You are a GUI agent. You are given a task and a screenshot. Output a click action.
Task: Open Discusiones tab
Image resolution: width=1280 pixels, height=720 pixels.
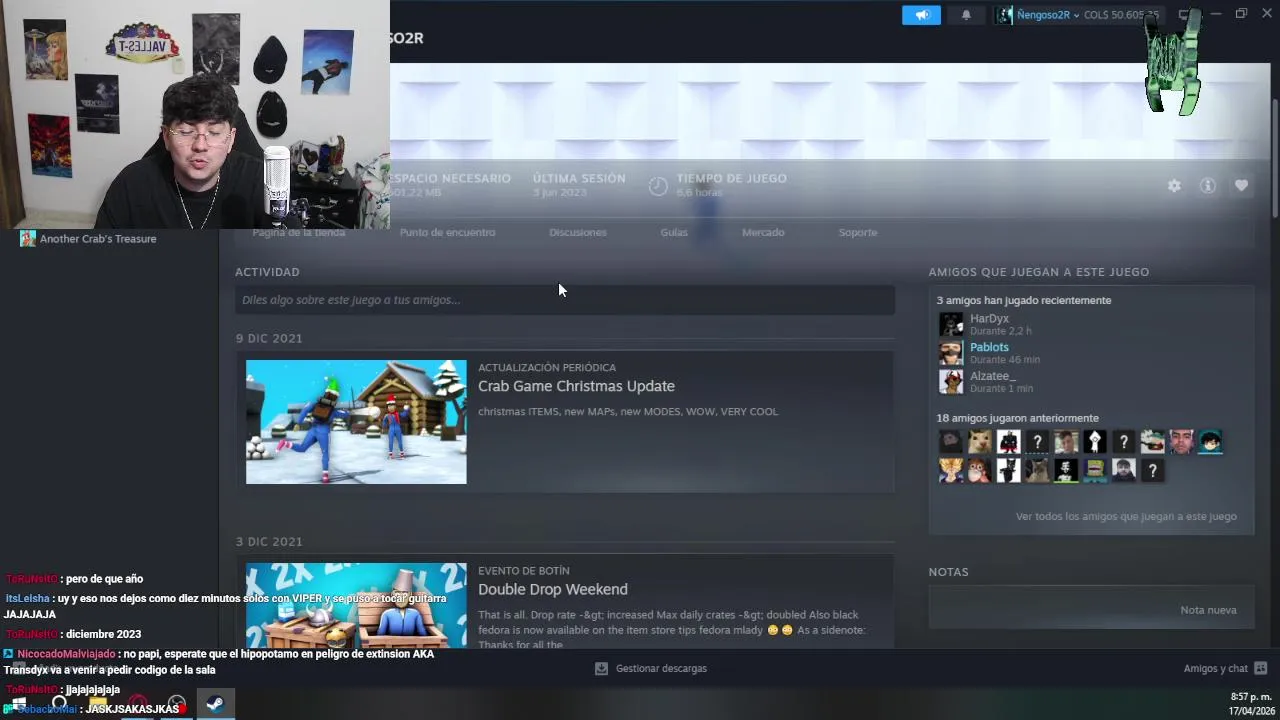tap(578, 232)
